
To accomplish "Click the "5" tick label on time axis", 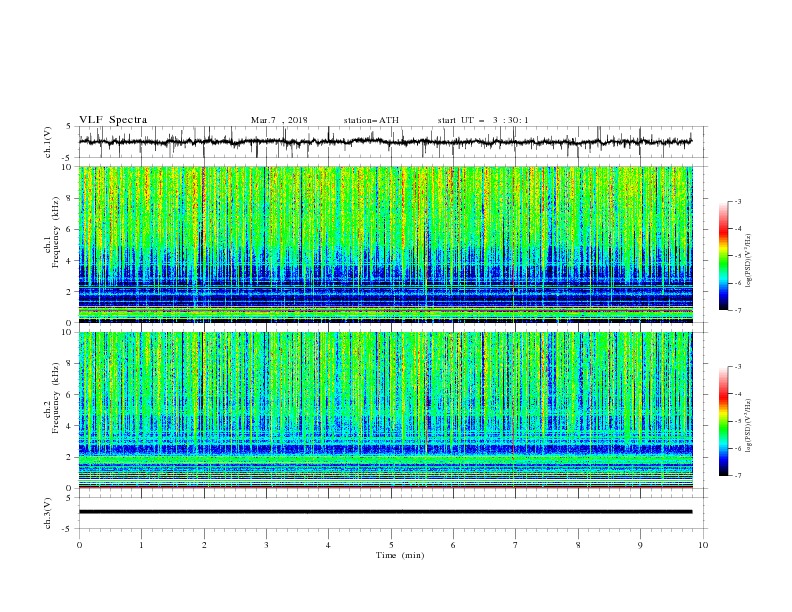I will [391, 545].
